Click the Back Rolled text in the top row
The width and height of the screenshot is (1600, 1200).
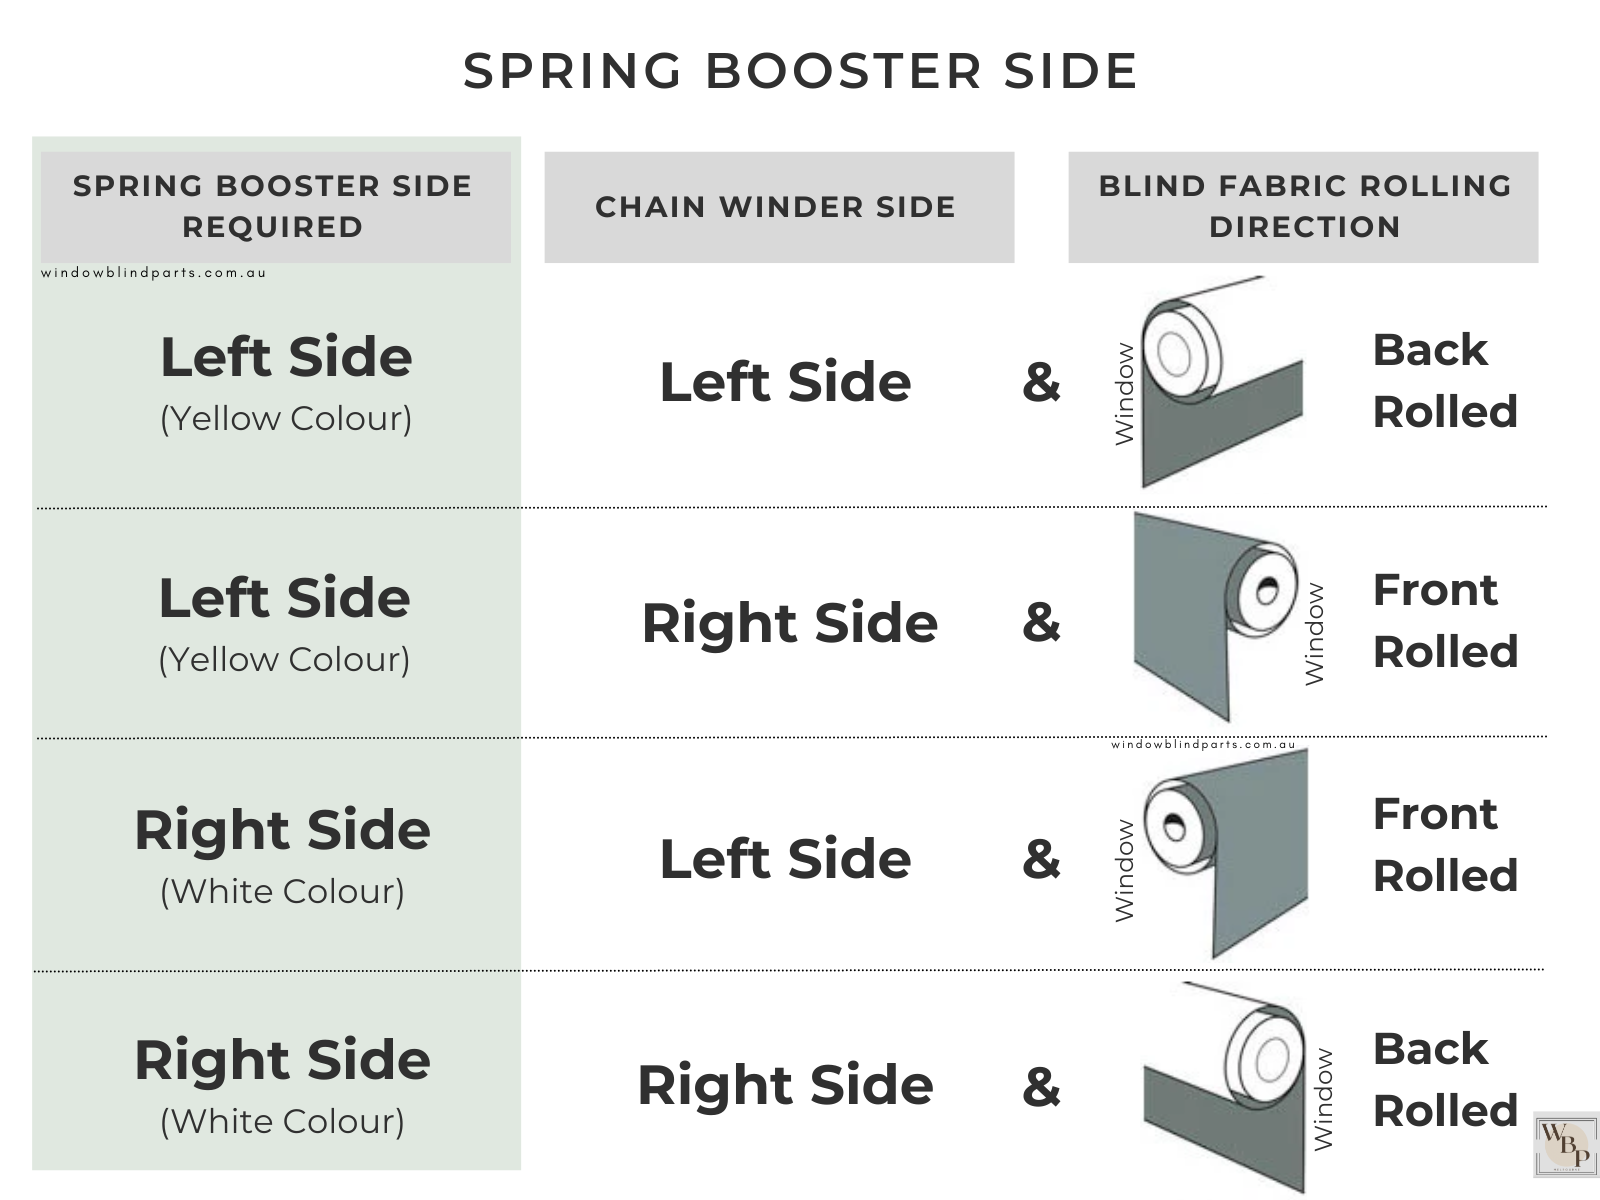pos(1444,381)
